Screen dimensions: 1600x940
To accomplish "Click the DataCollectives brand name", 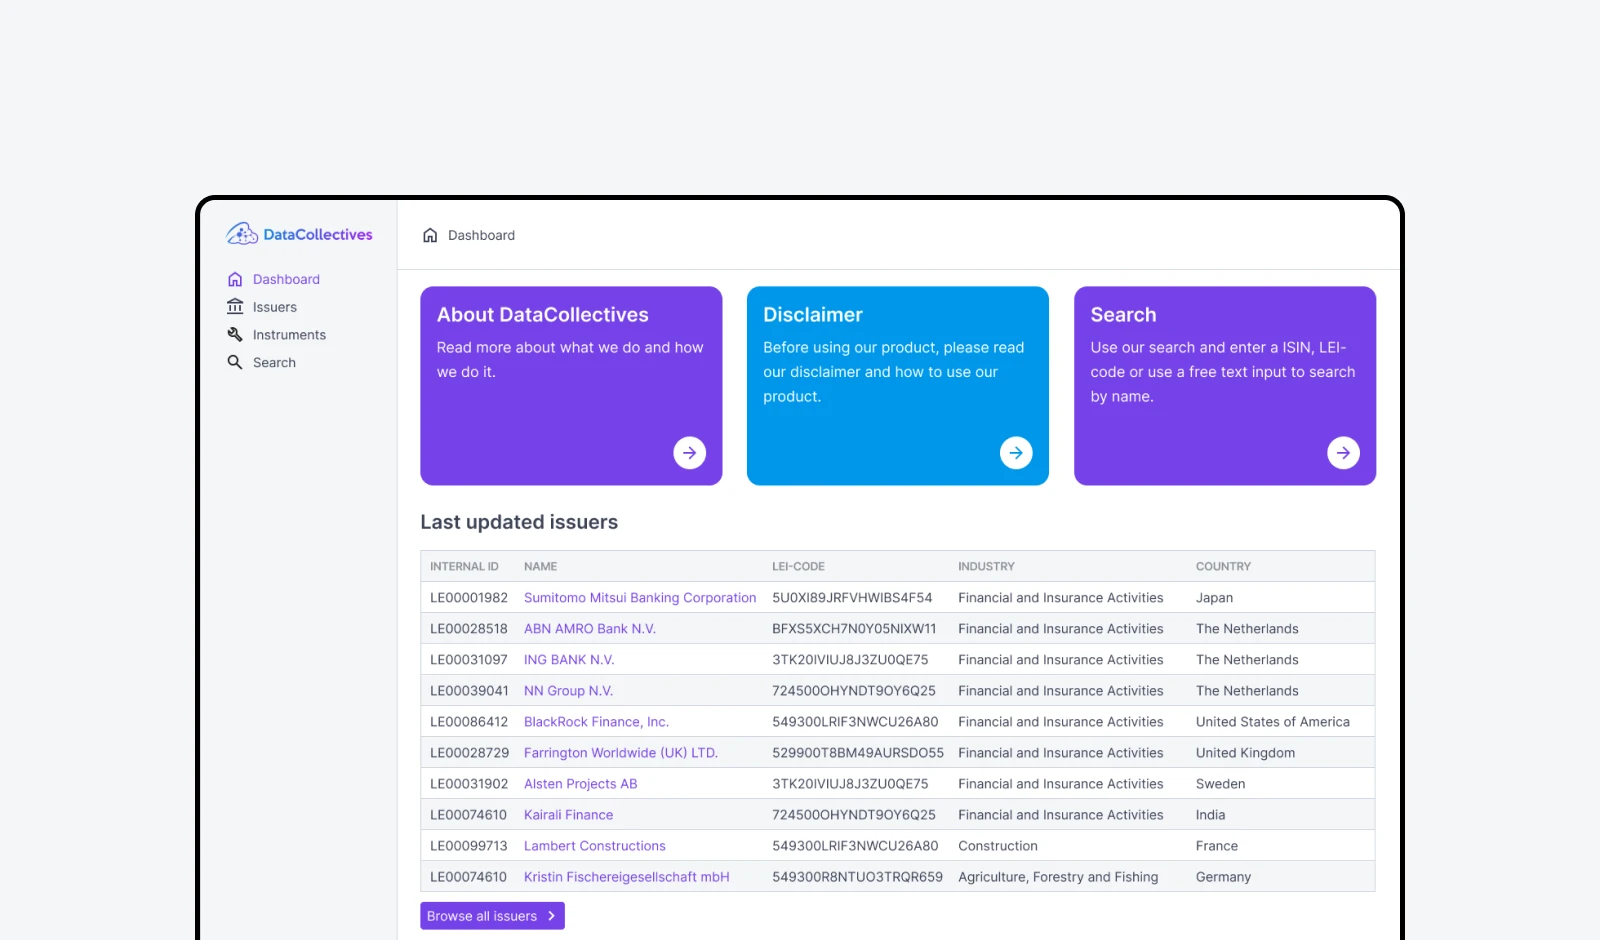I will [x=318, y=234].
